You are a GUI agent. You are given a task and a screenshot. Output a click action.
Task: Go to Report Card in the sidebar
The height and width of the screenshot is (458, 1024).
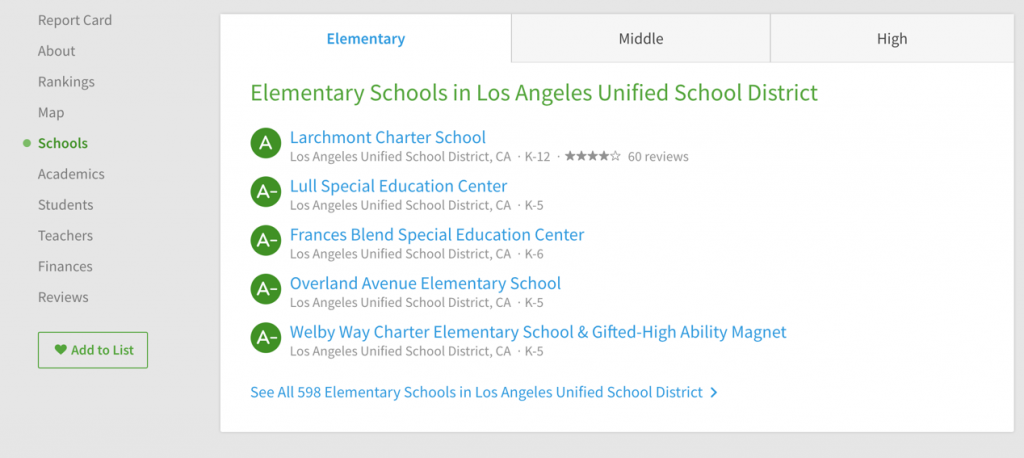75,20
